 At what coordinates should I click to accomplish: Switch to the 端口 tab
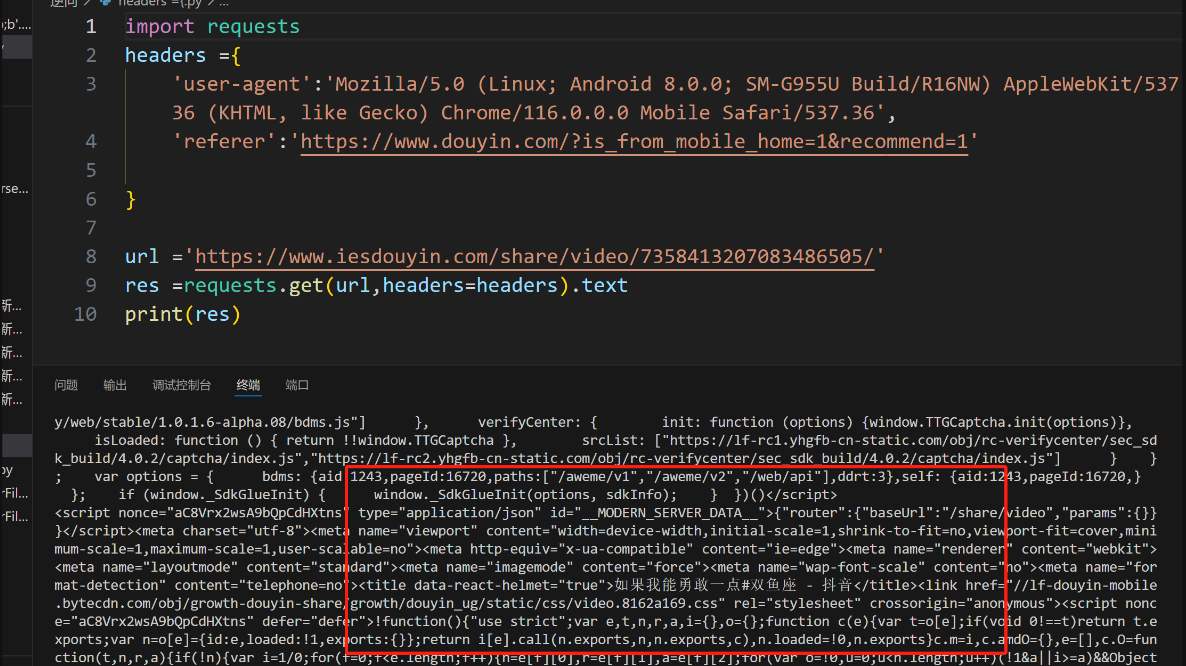coord(297,385)
